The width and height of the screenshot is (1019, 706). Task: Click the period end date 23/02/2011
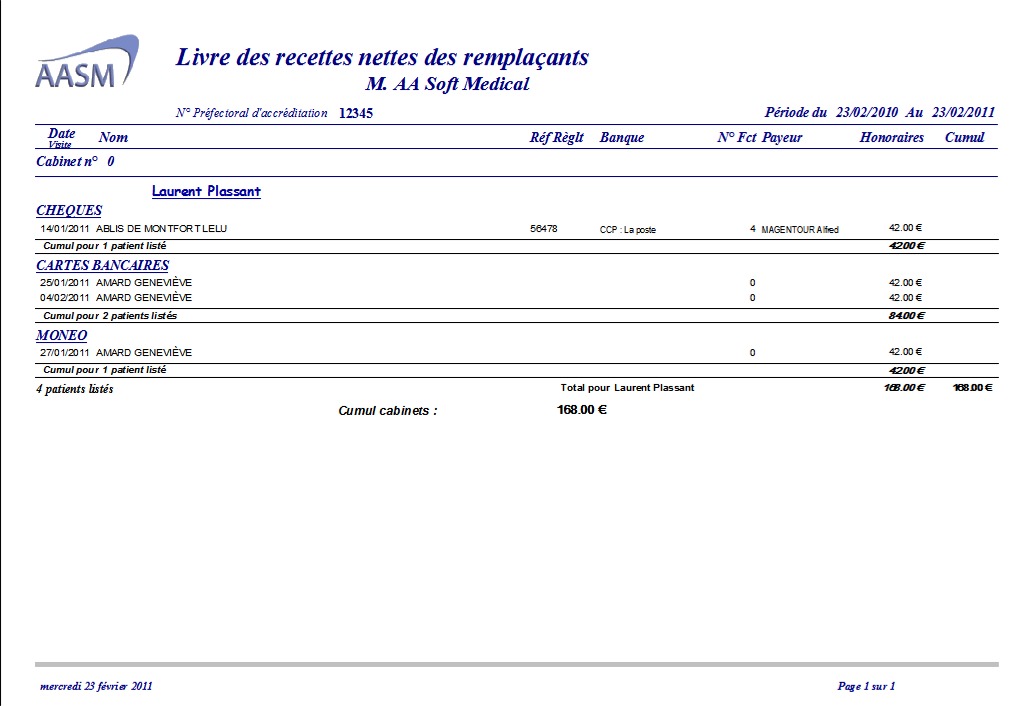tap(963, 112)
